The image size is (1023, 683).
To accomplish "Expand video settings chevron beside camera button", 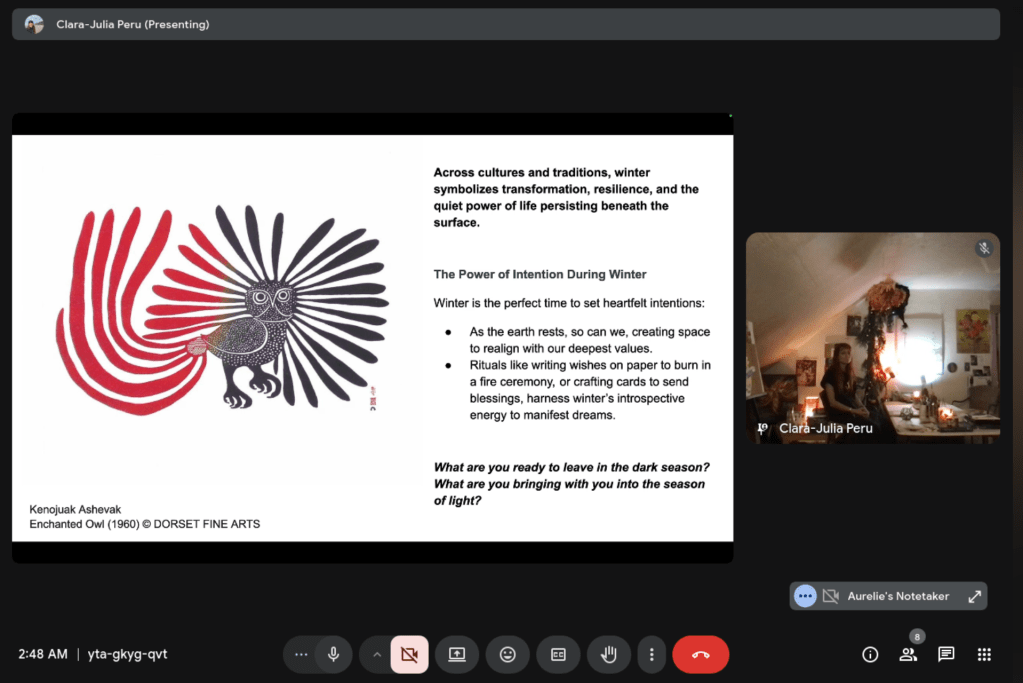I will point(377,654).
